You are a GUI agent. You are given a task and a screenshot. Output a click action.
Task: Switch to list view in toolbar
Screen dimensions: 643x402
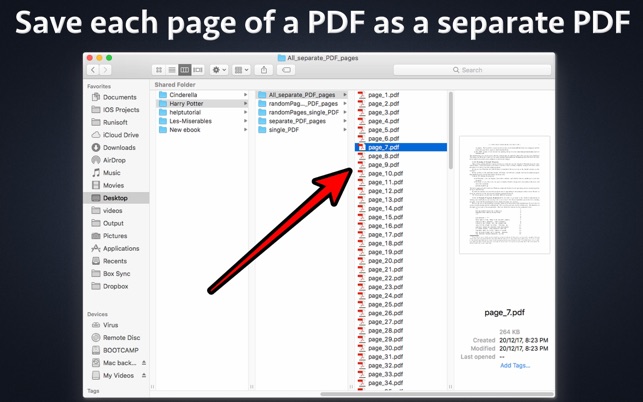click(172, 70)
